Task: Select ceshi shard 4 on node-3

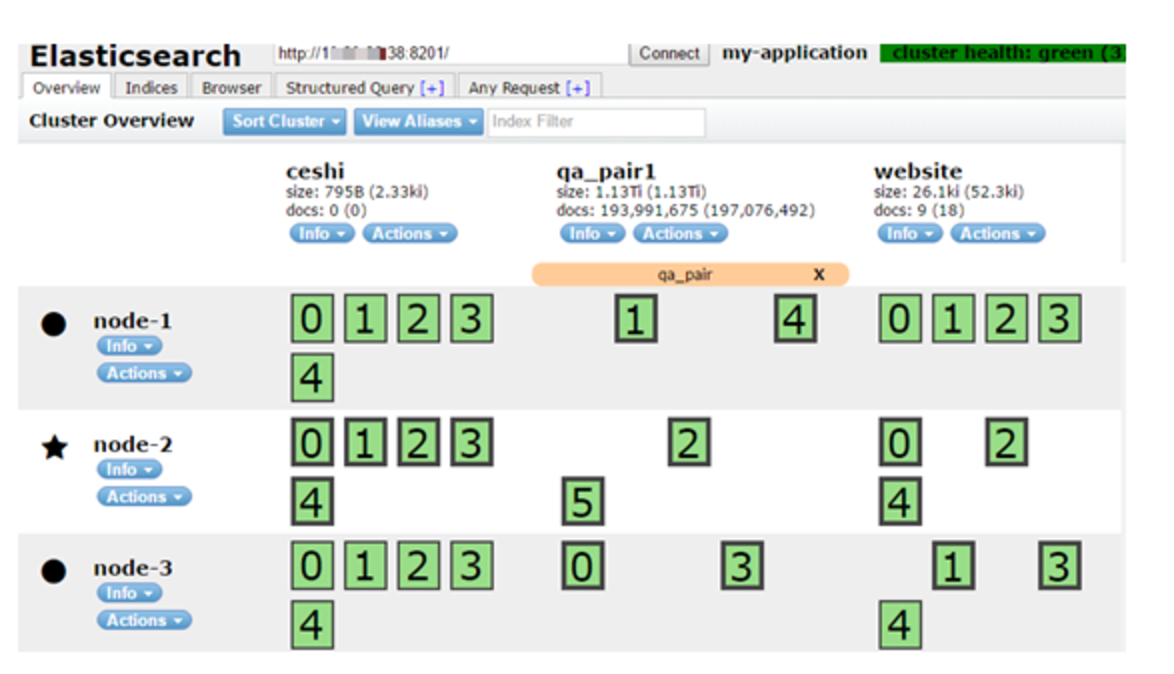Action: 312,625
